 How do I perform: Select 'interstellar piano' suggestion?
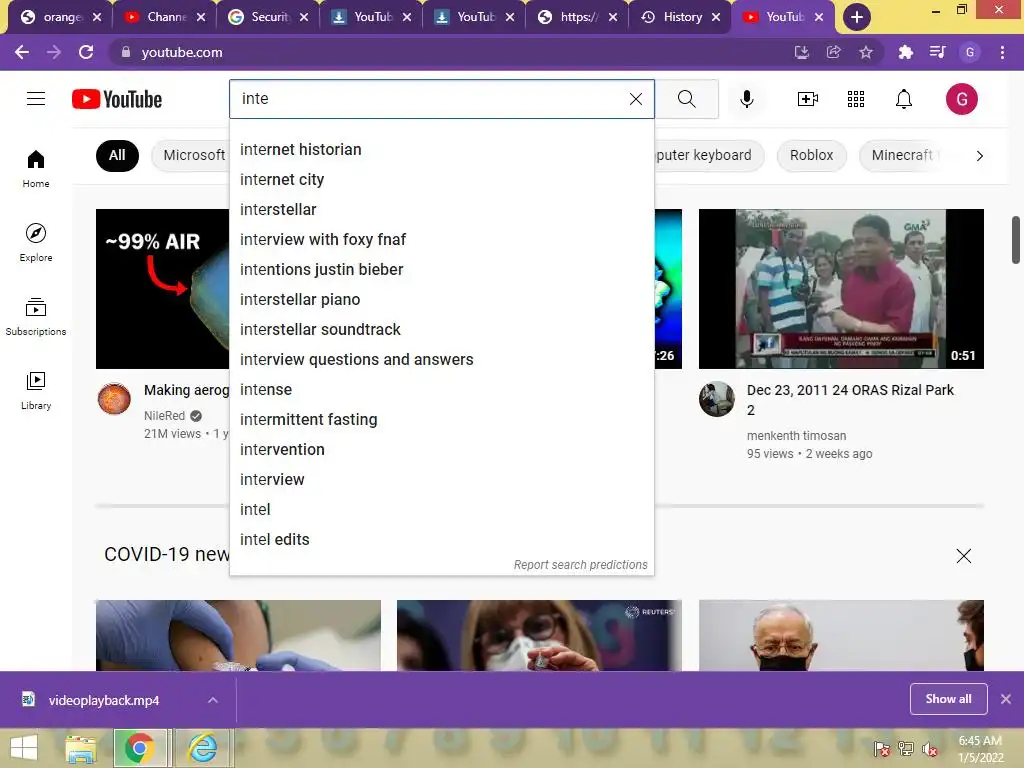coord(442,300)
